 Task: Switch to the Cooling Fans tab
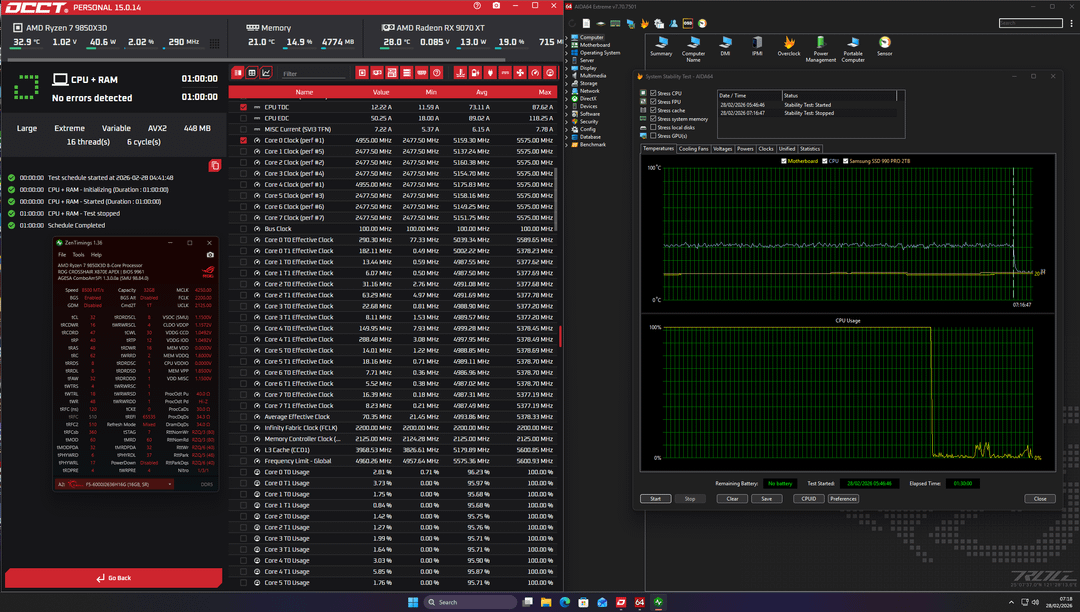[x=693, y=149]
